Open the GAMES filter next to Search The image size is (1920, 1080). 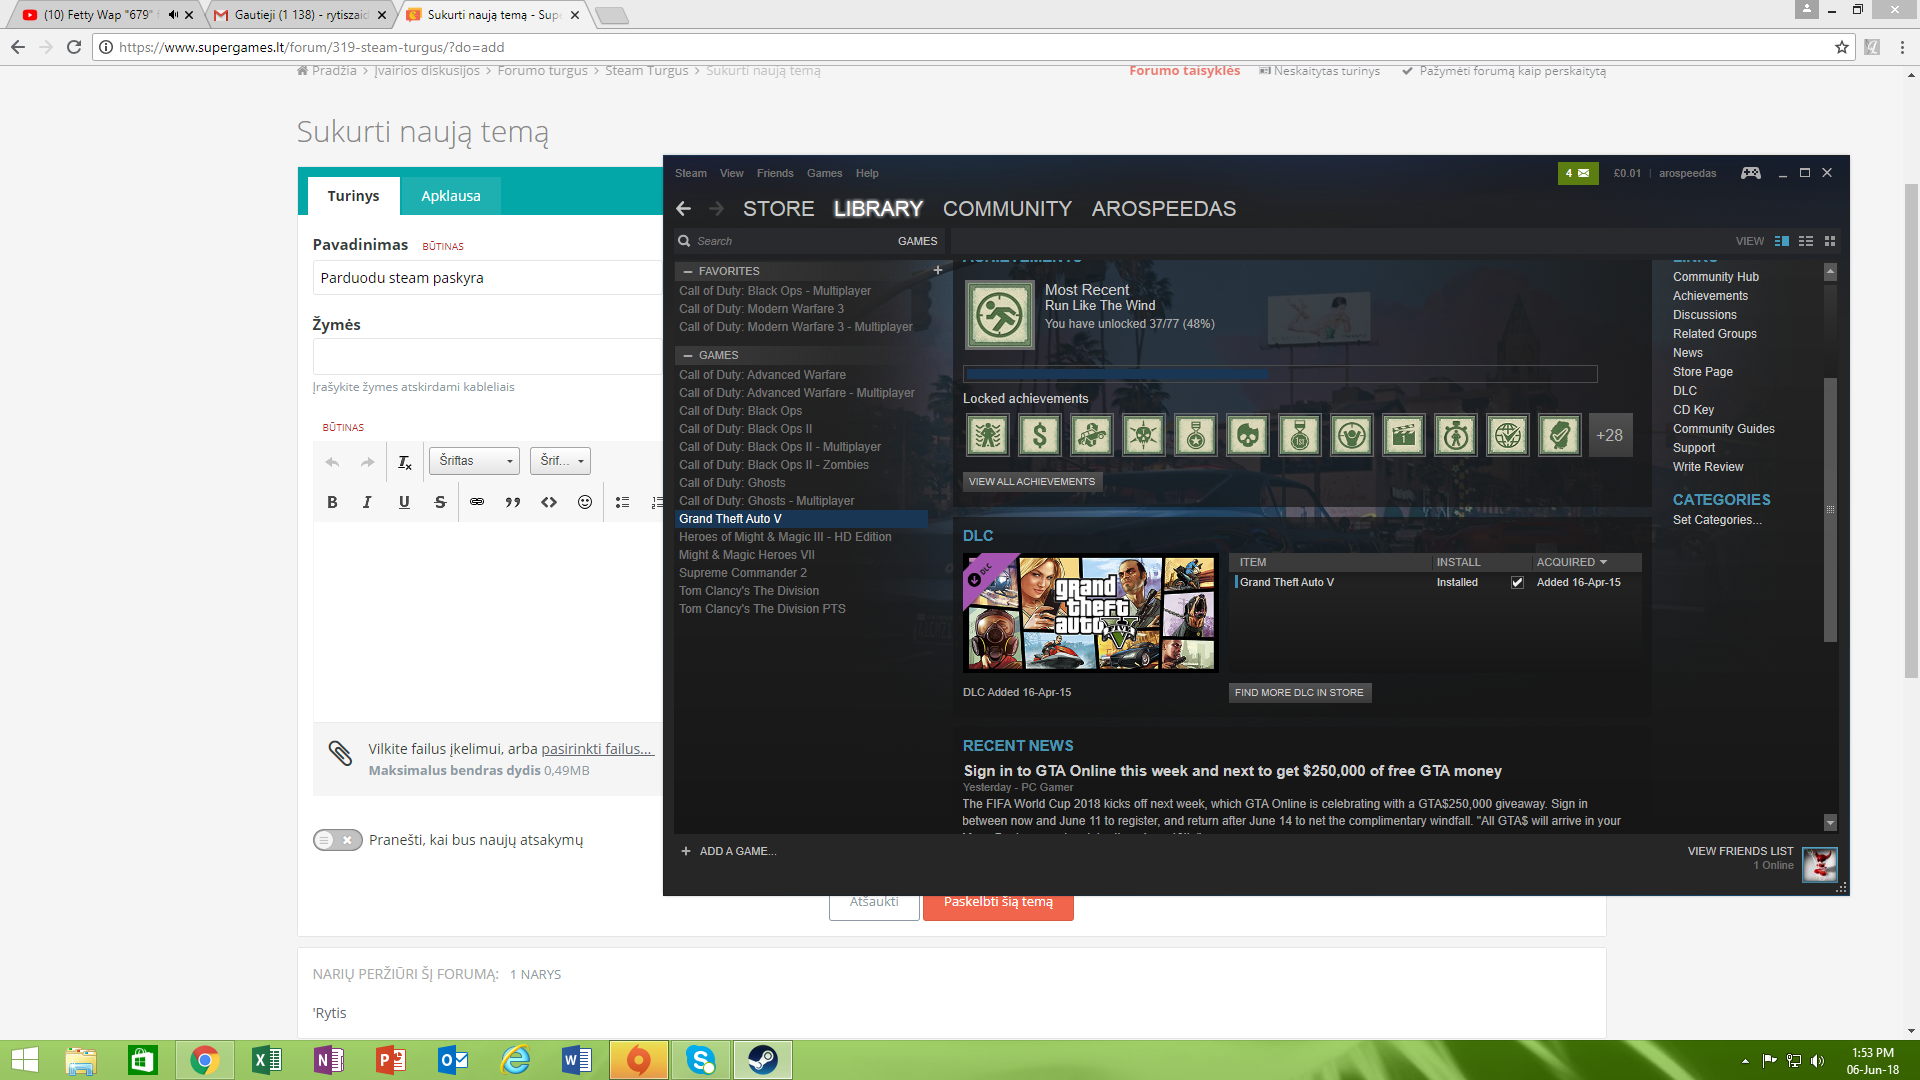917,241
